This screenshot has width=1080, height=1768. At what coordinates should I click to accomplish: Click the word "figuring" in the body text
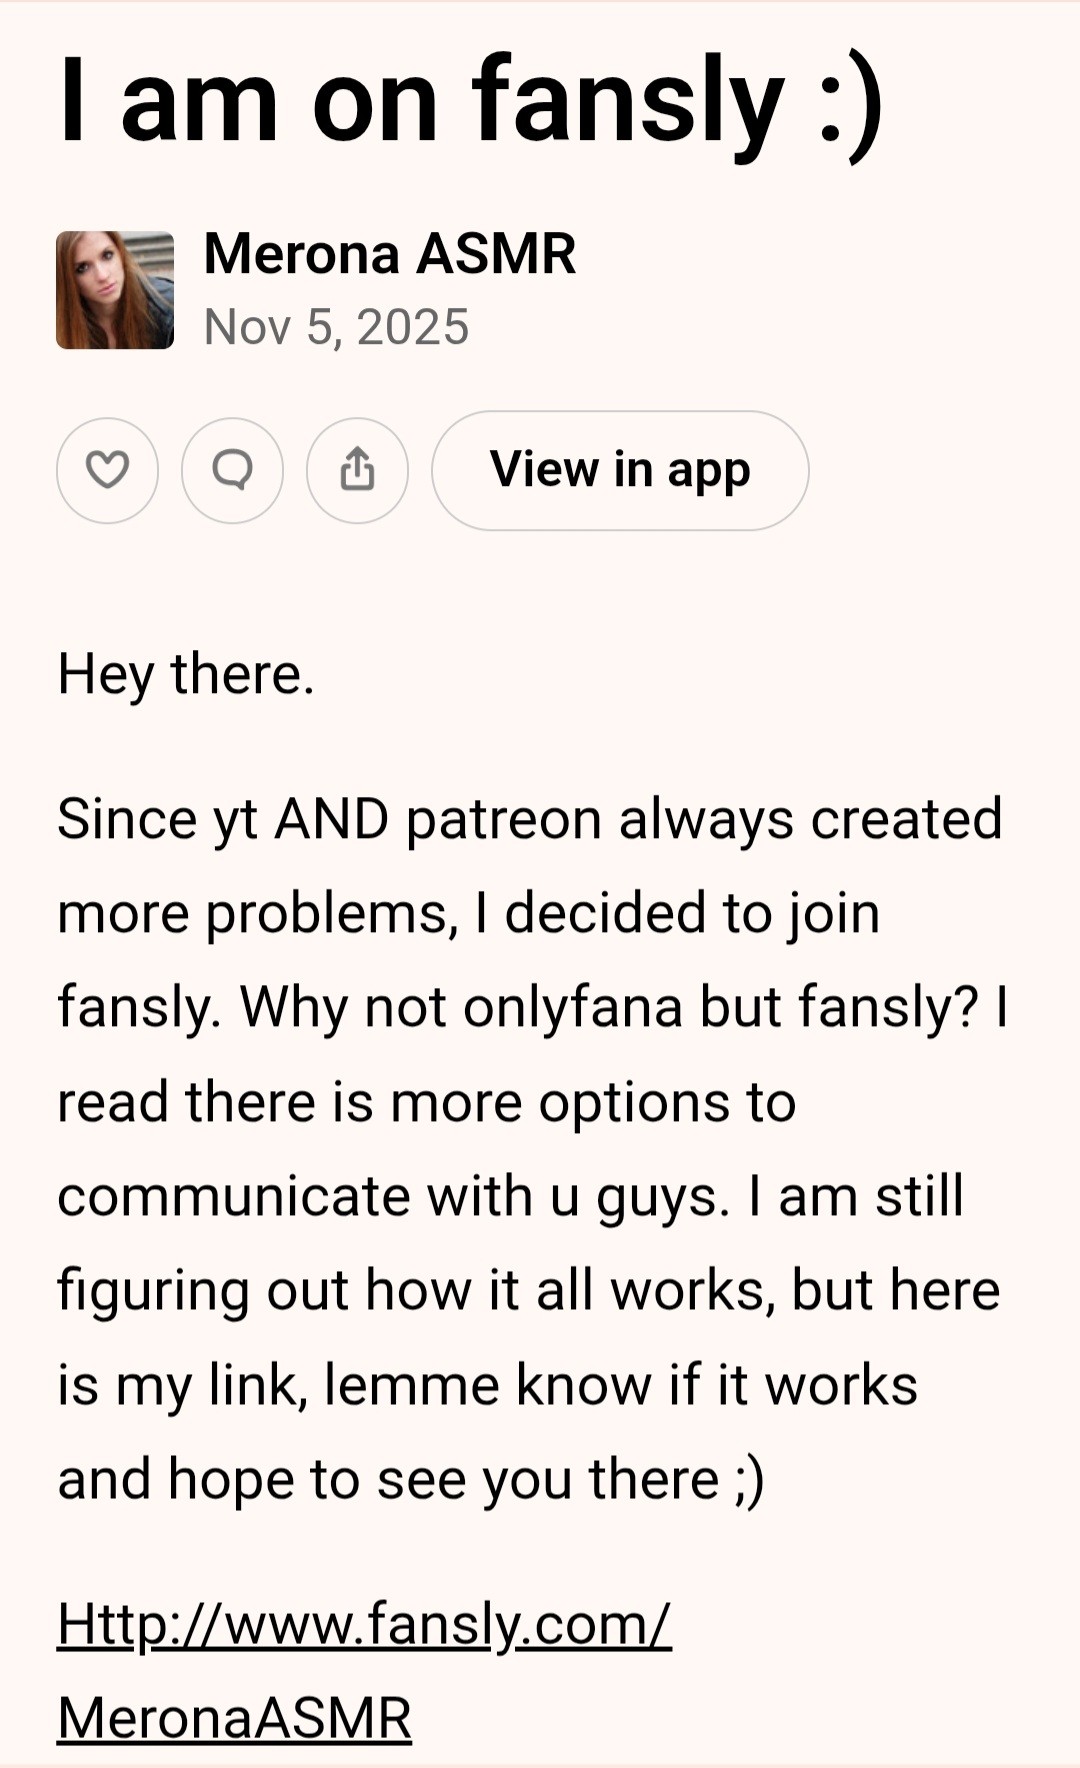(152, 1291)
